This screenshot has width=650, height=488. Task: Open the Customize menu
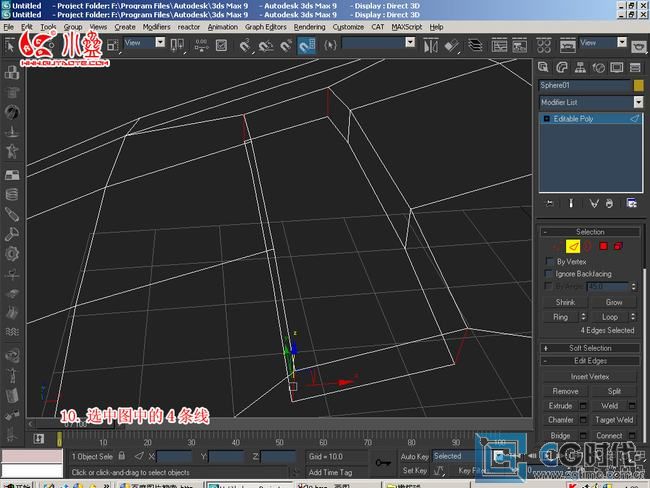[x=348, y=27]
